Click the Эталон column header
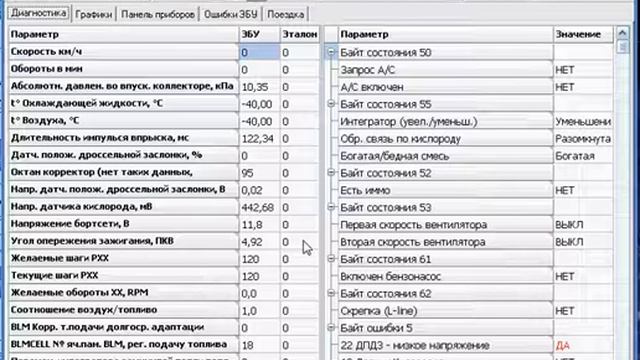Screen dimensions: 640x360 click(300, 34)
